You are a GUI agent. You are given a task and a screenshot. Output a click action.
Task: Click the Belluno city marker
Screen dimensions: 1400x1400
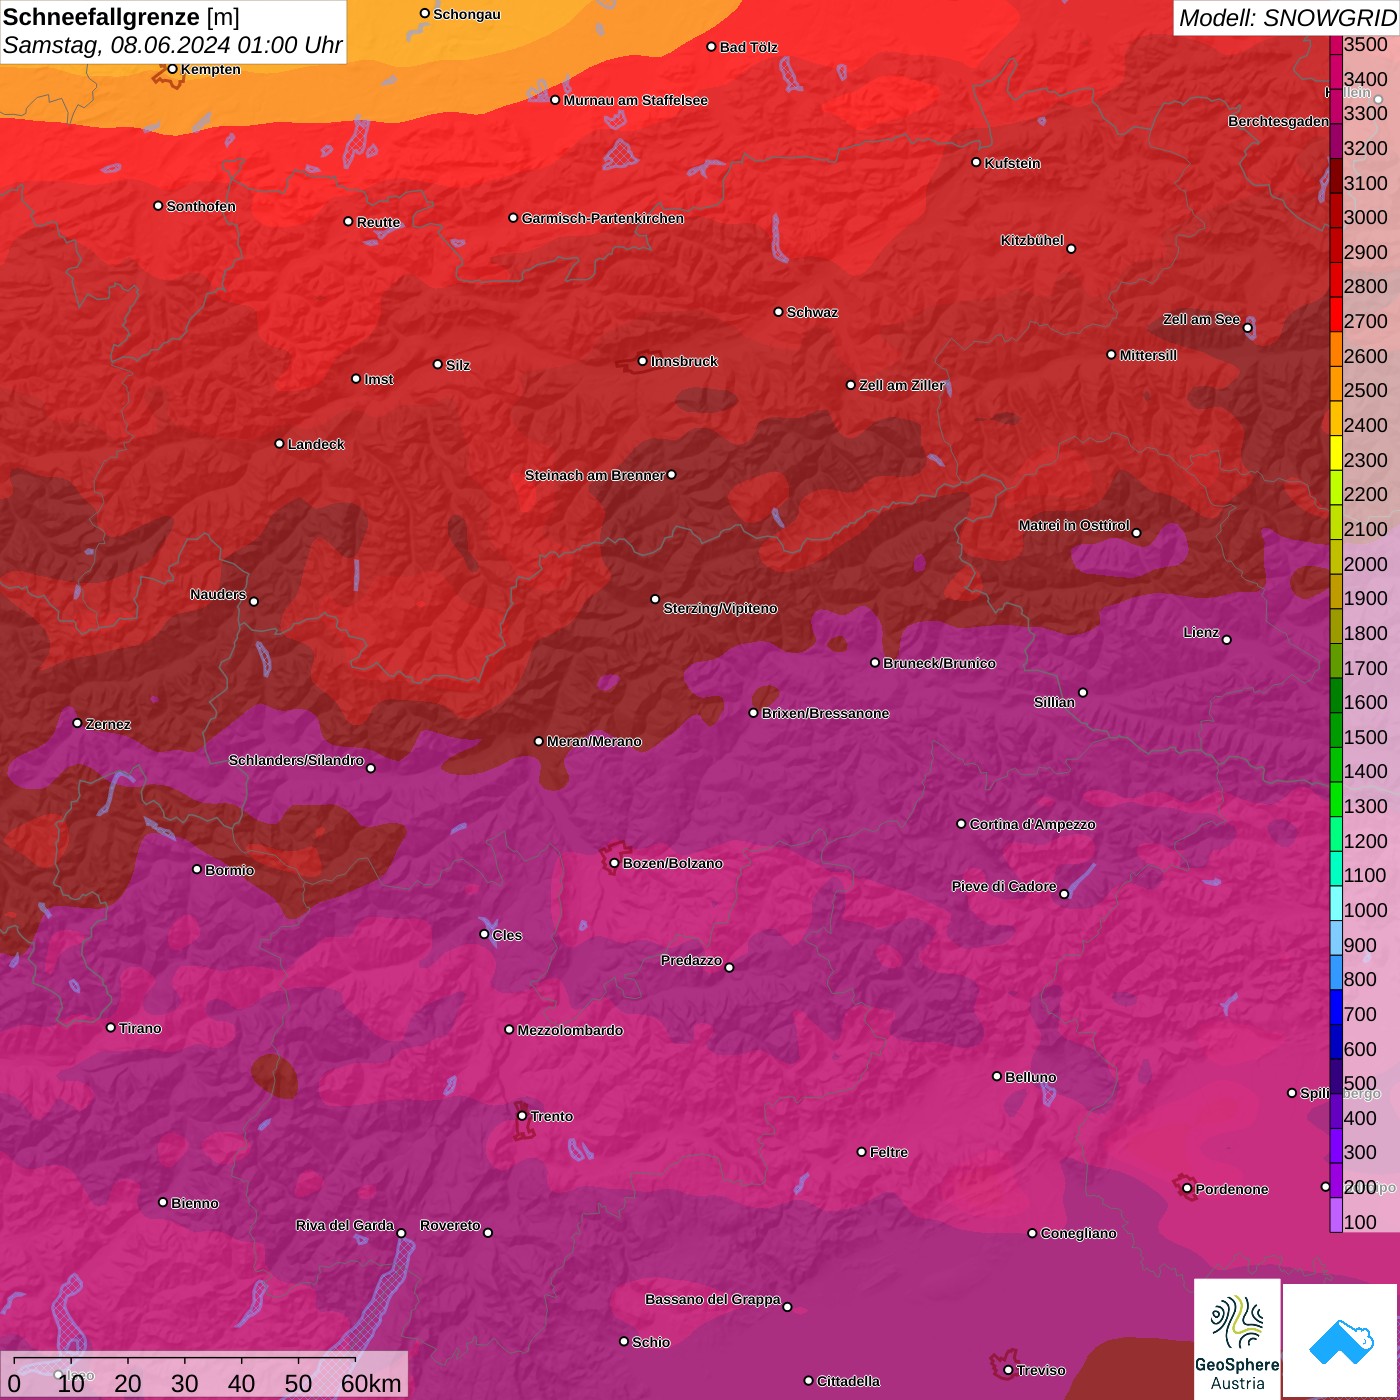click(997, 1076)
